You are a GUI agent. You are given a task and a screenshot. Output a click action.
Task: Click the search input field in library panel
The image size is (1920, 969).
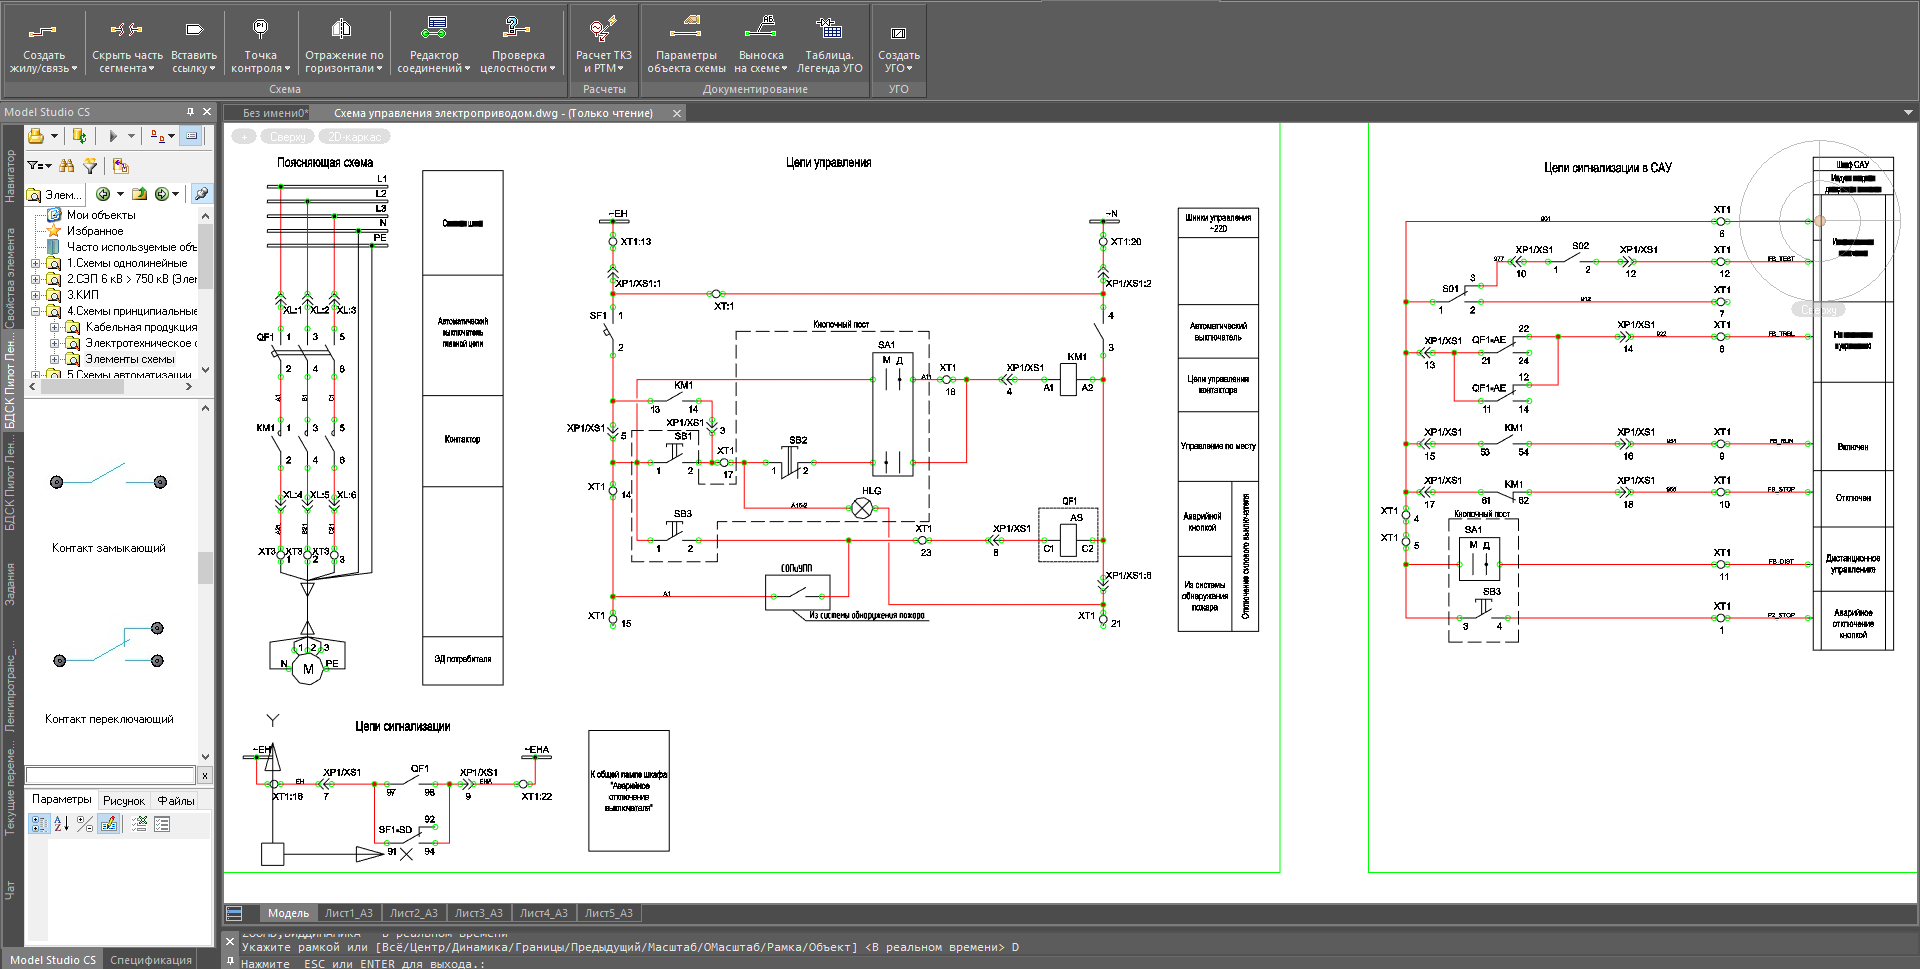point(110,775)
